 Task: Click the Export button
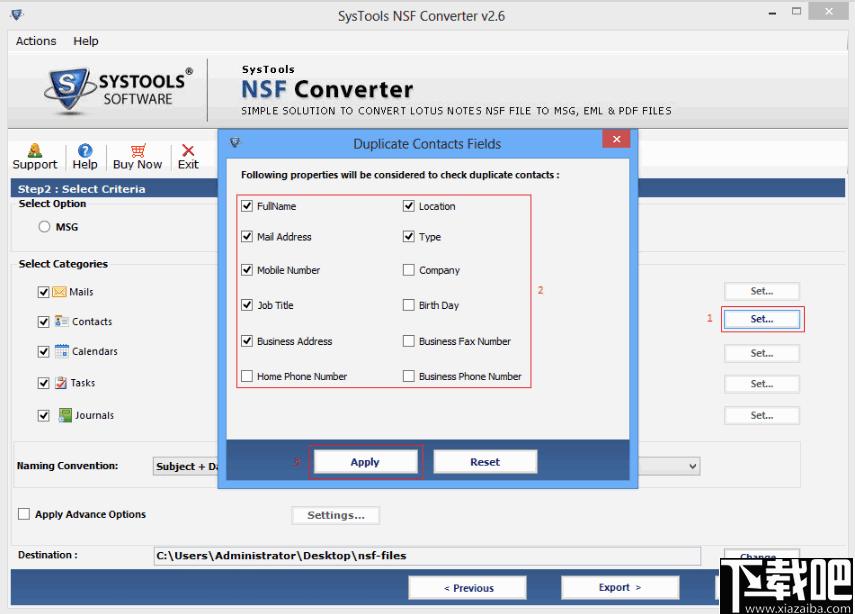[x=620, y=587]
